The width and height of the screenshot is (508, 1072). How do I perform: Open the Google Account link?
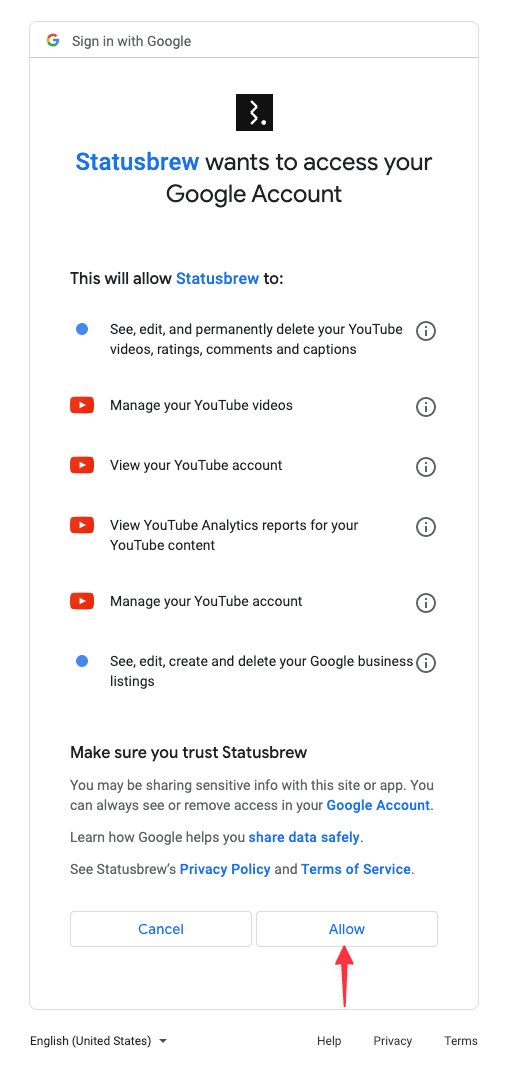pyautogui.click(x=378, y=805)
